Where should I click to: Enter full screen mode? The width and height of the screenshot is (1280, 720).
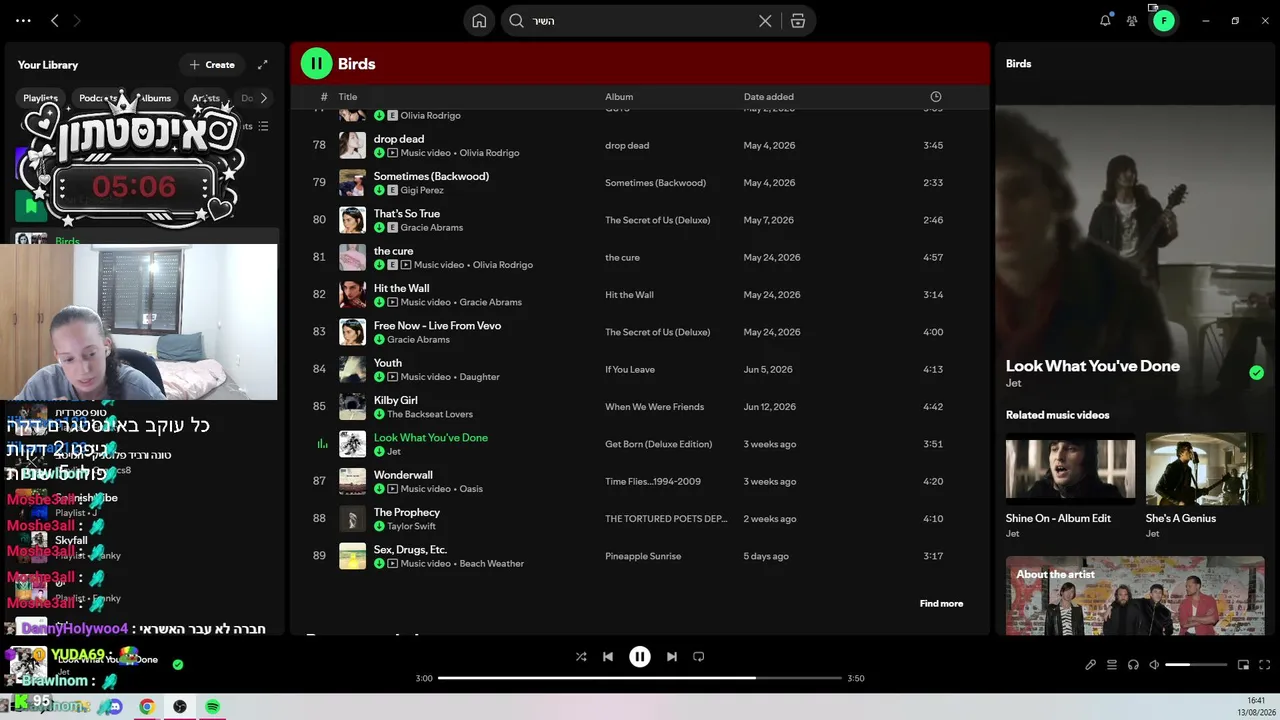(1265, 665)
